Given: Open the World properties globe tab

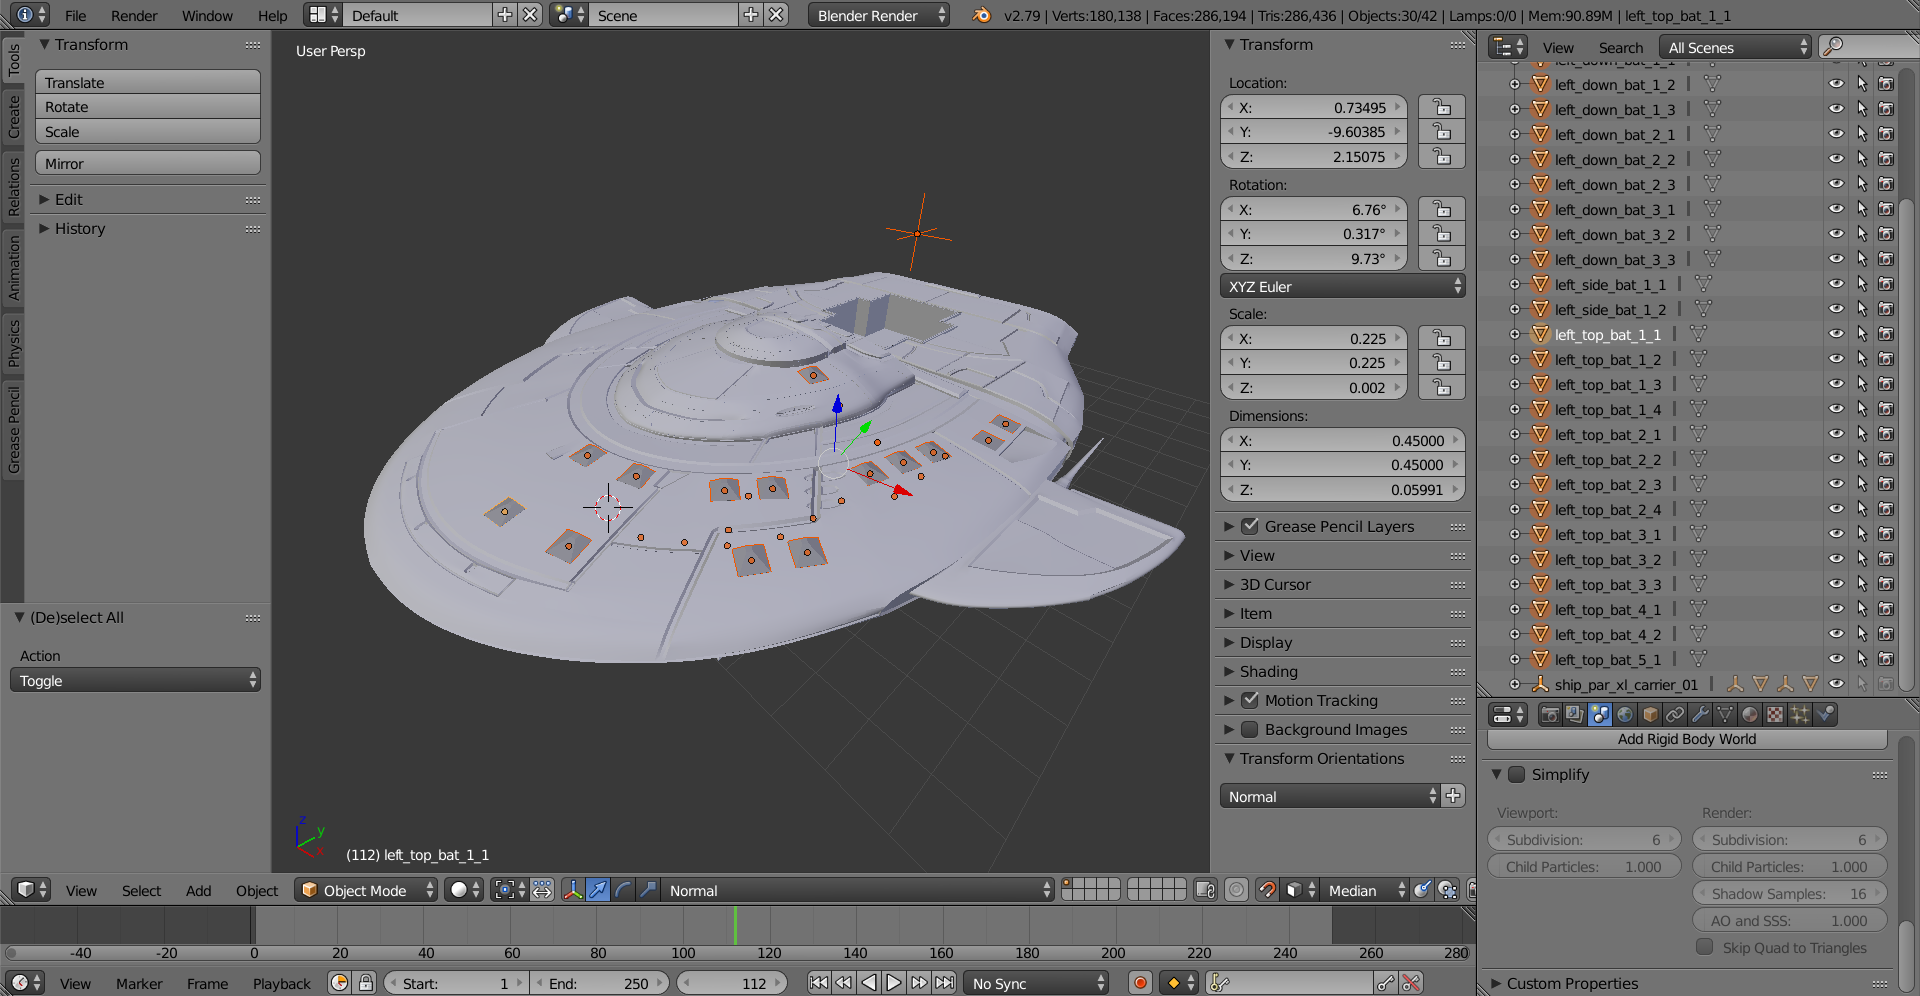Looking at the screenshot, I should (x=1626, y=714).
